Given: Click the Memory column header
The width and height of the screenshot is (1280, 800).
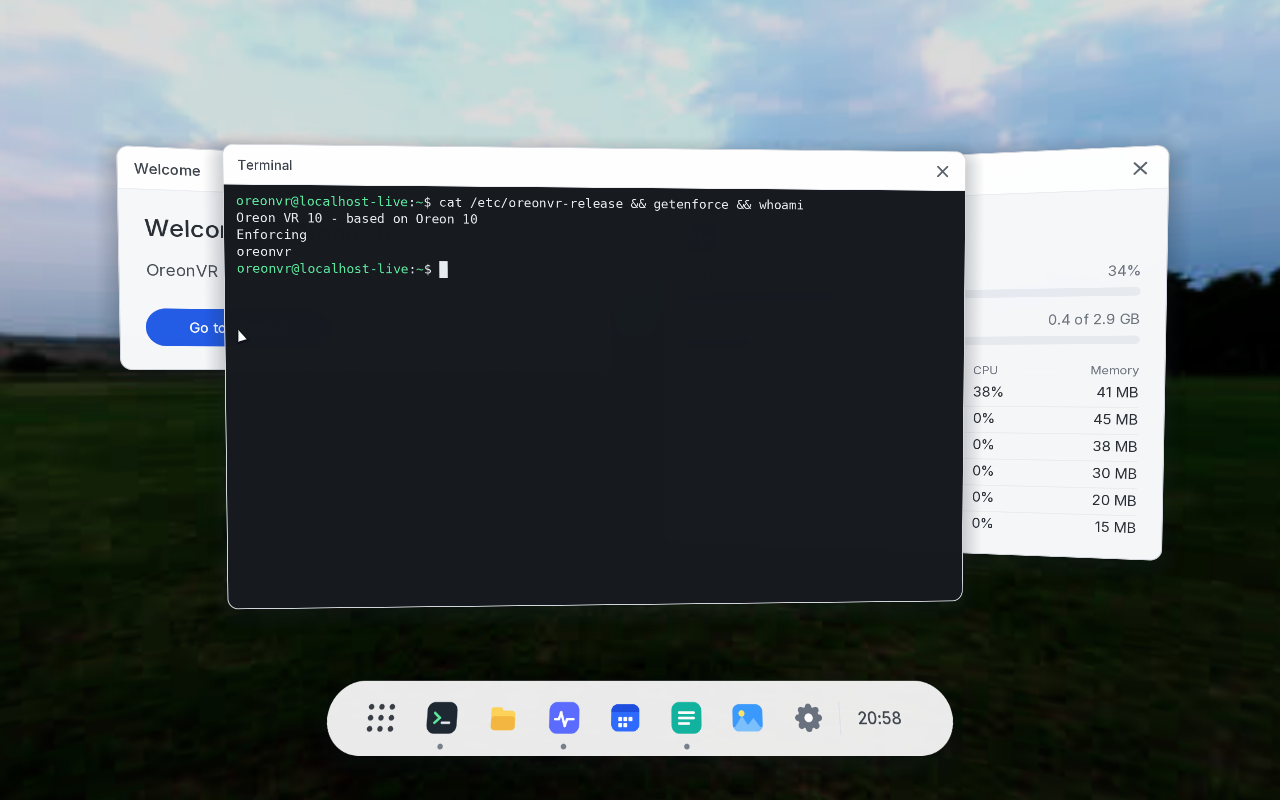Looking at the screenshot, I should pyautogui.click(x=1114, y=370).
